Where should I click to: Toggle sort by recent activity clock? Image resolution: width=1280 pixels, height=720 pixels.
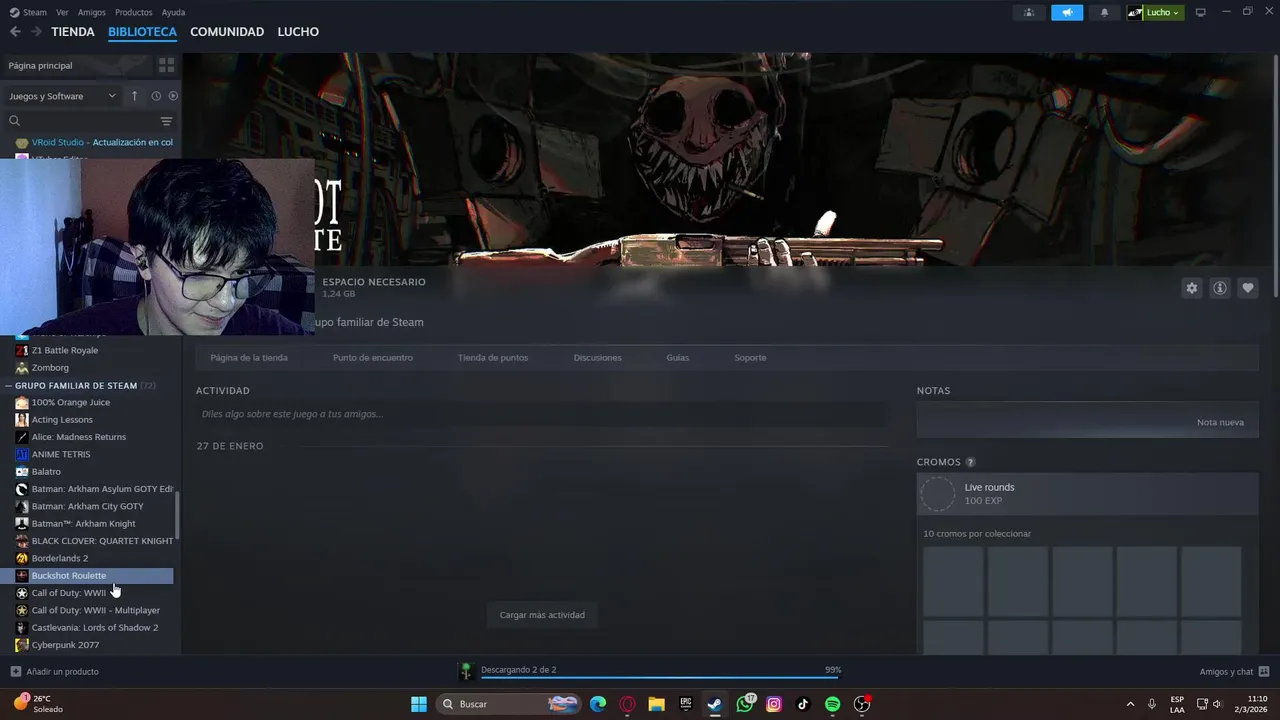pos(156,96)
